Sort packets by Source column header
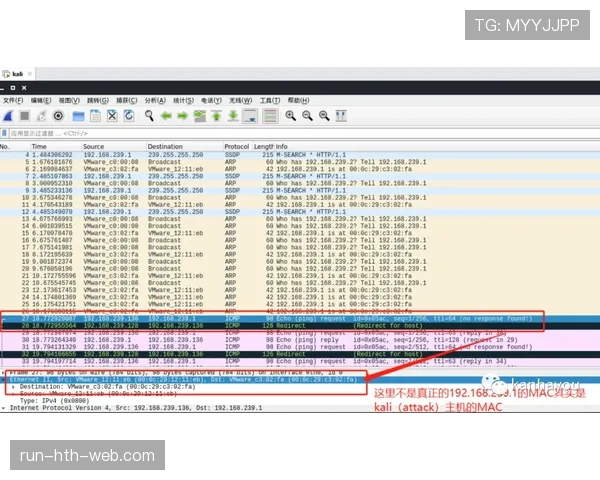This screenshot has width=600, height=480. pyautogui.click(x=94, y=147)
